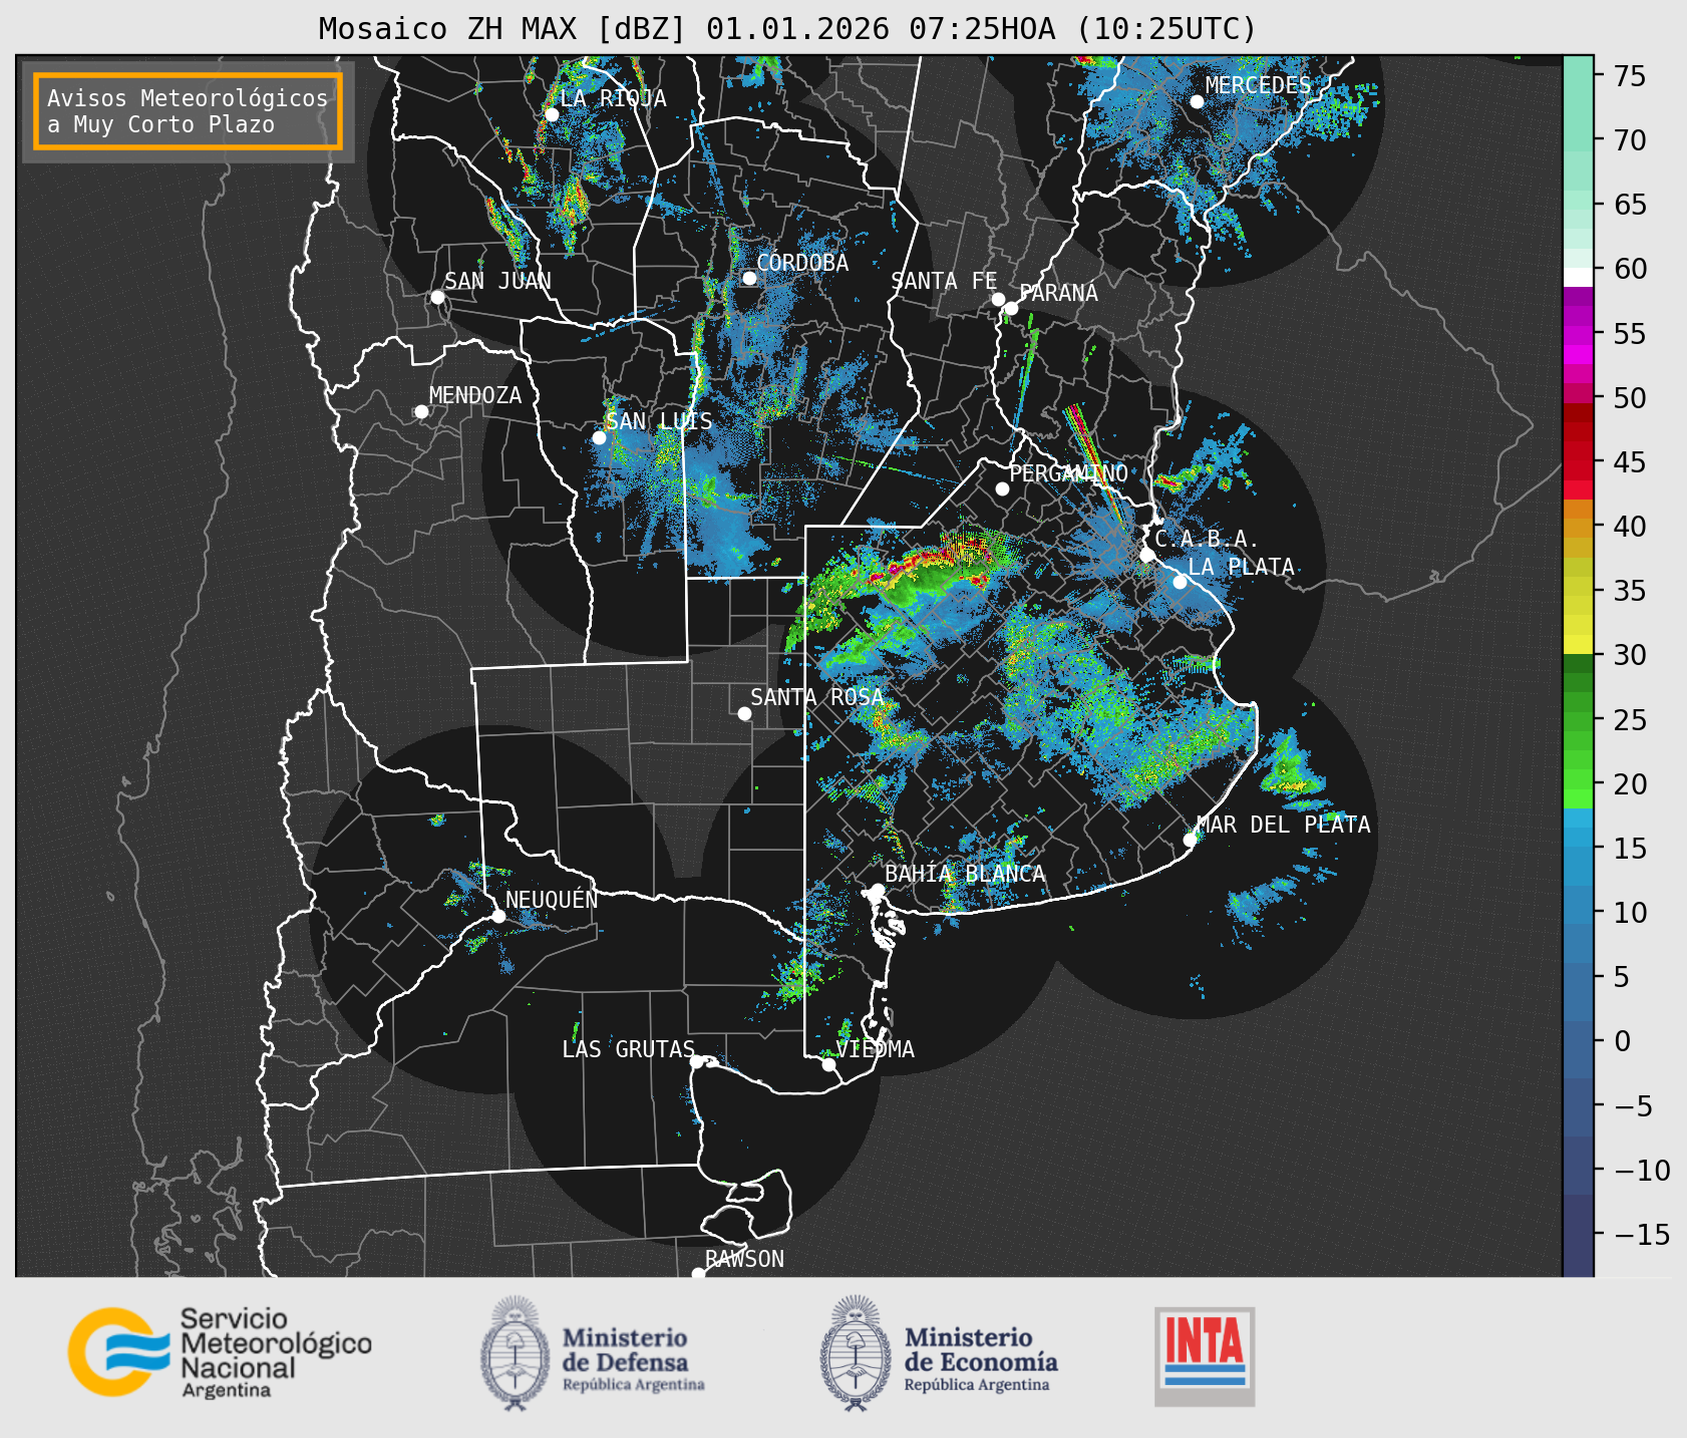The image size is (1687, 1438).
Task: Click the Santa Fe city marker dot
Action: [x=998, y=299]
